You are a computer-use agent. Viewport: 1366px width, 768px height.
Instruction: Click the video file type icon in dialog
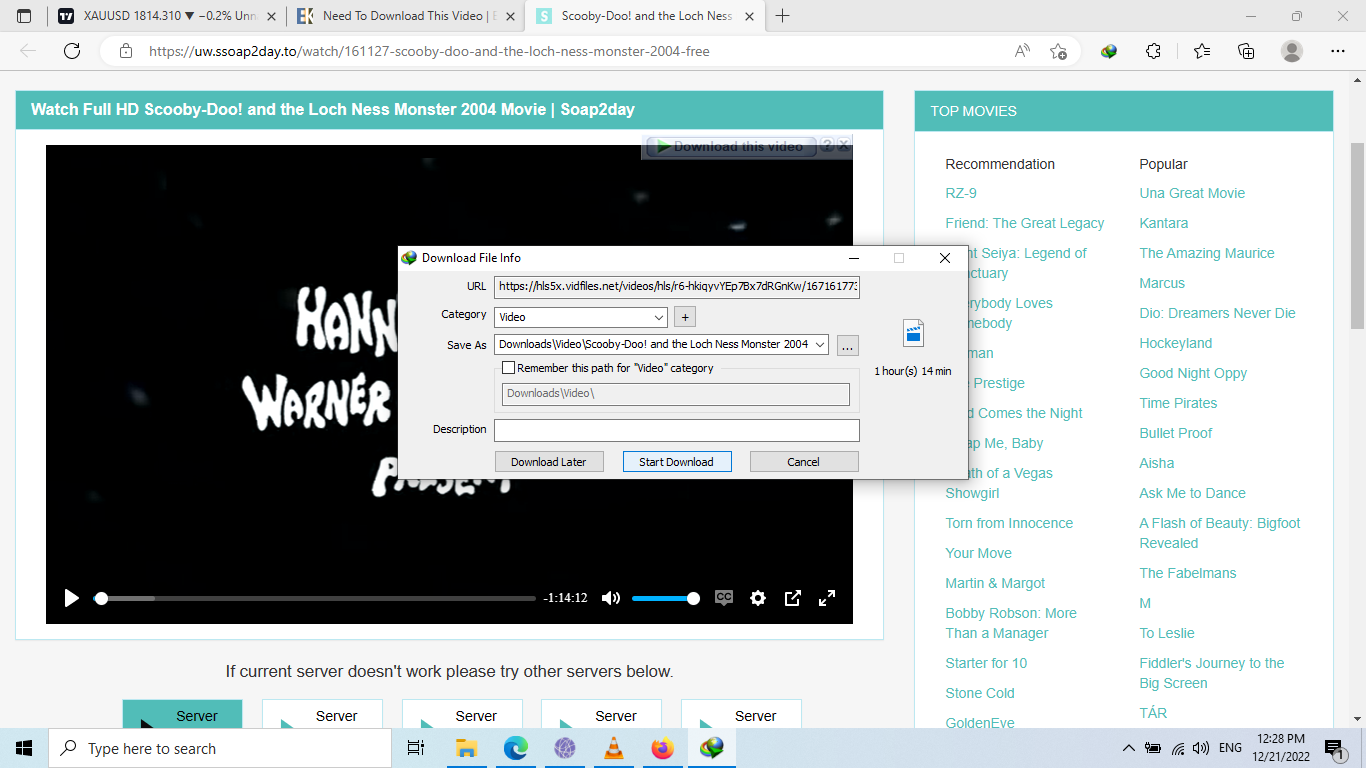[x=913, y=333]
